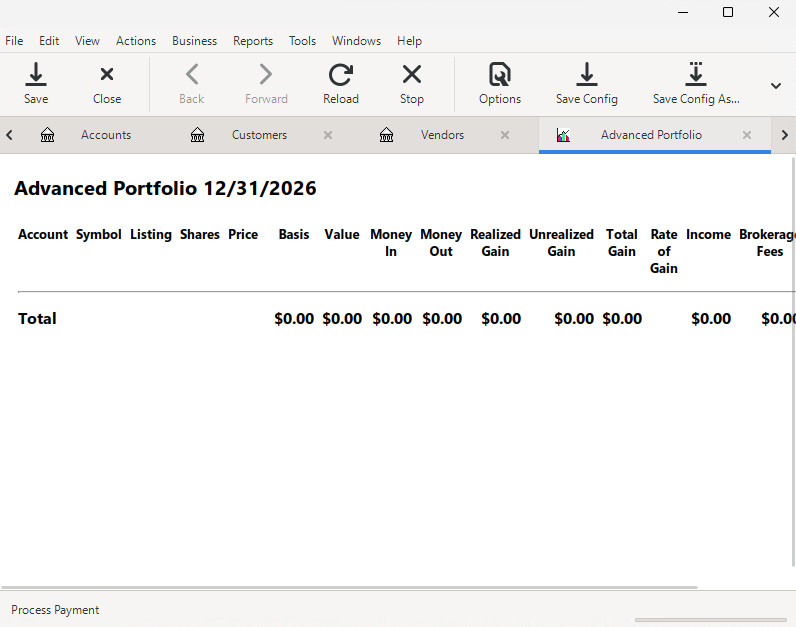This screenshot has width=796, height=627.
Task: Click the Vendors tab bank icon
Action: [386, 135]
